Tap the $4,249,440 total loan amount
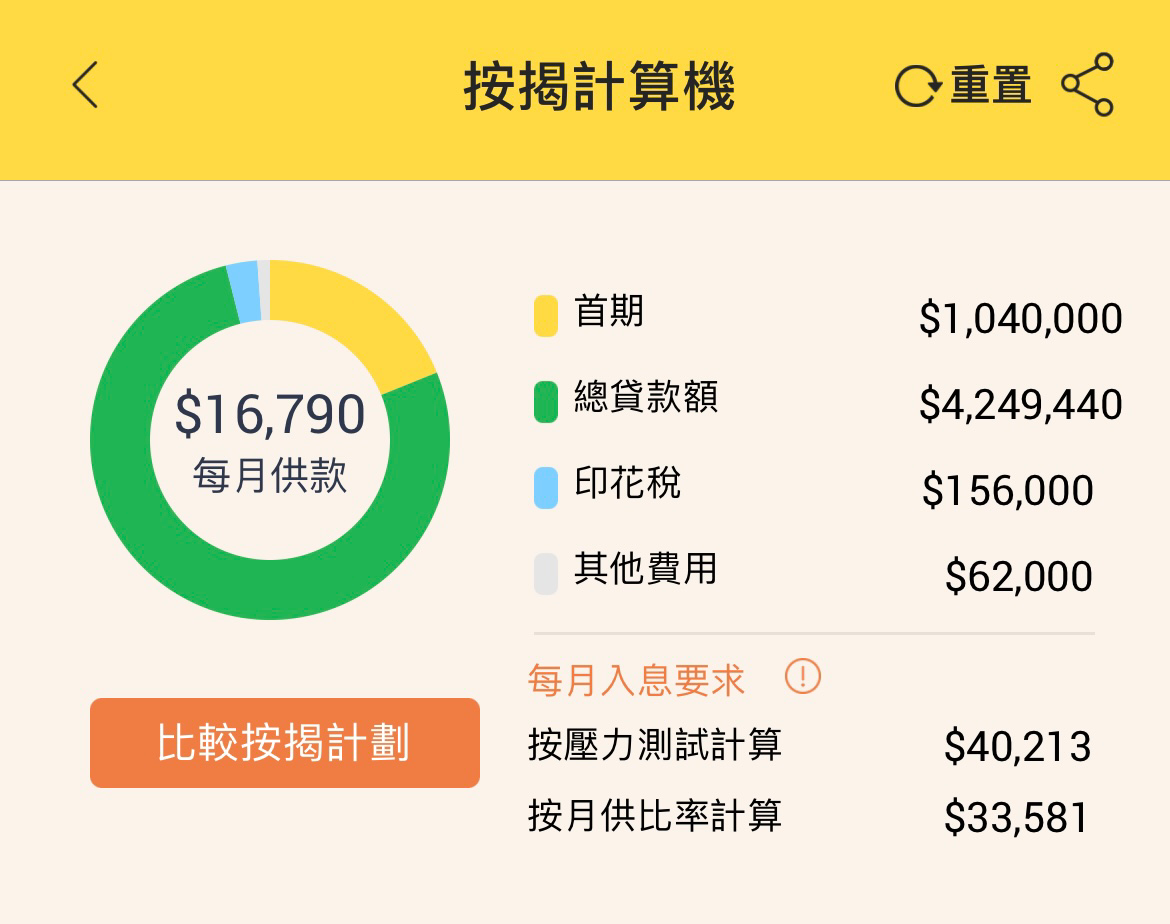The height and width of the screenshot is (924, 1170). (x=1020, y=405)
